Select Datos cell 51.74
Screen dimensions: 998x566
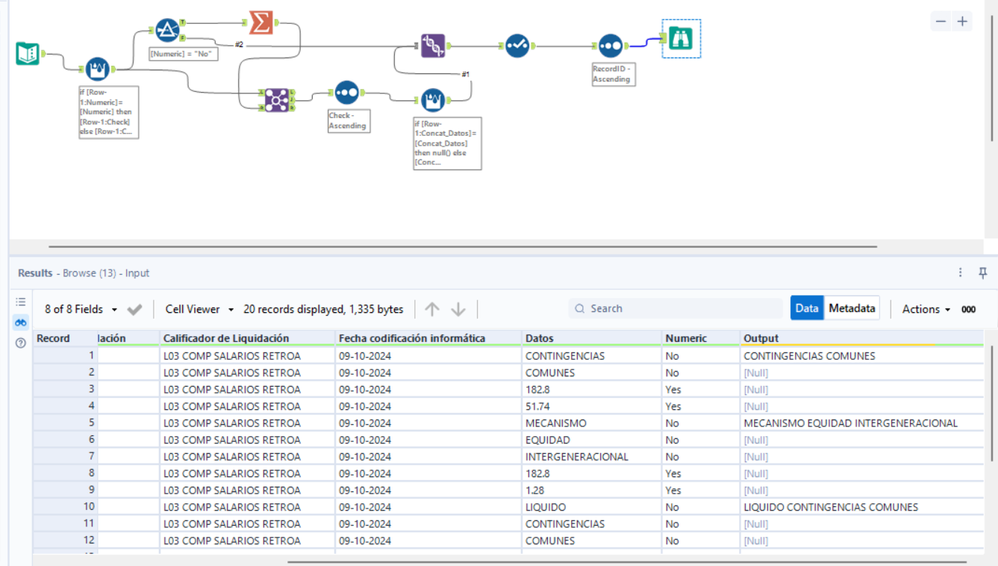point(591,406)
